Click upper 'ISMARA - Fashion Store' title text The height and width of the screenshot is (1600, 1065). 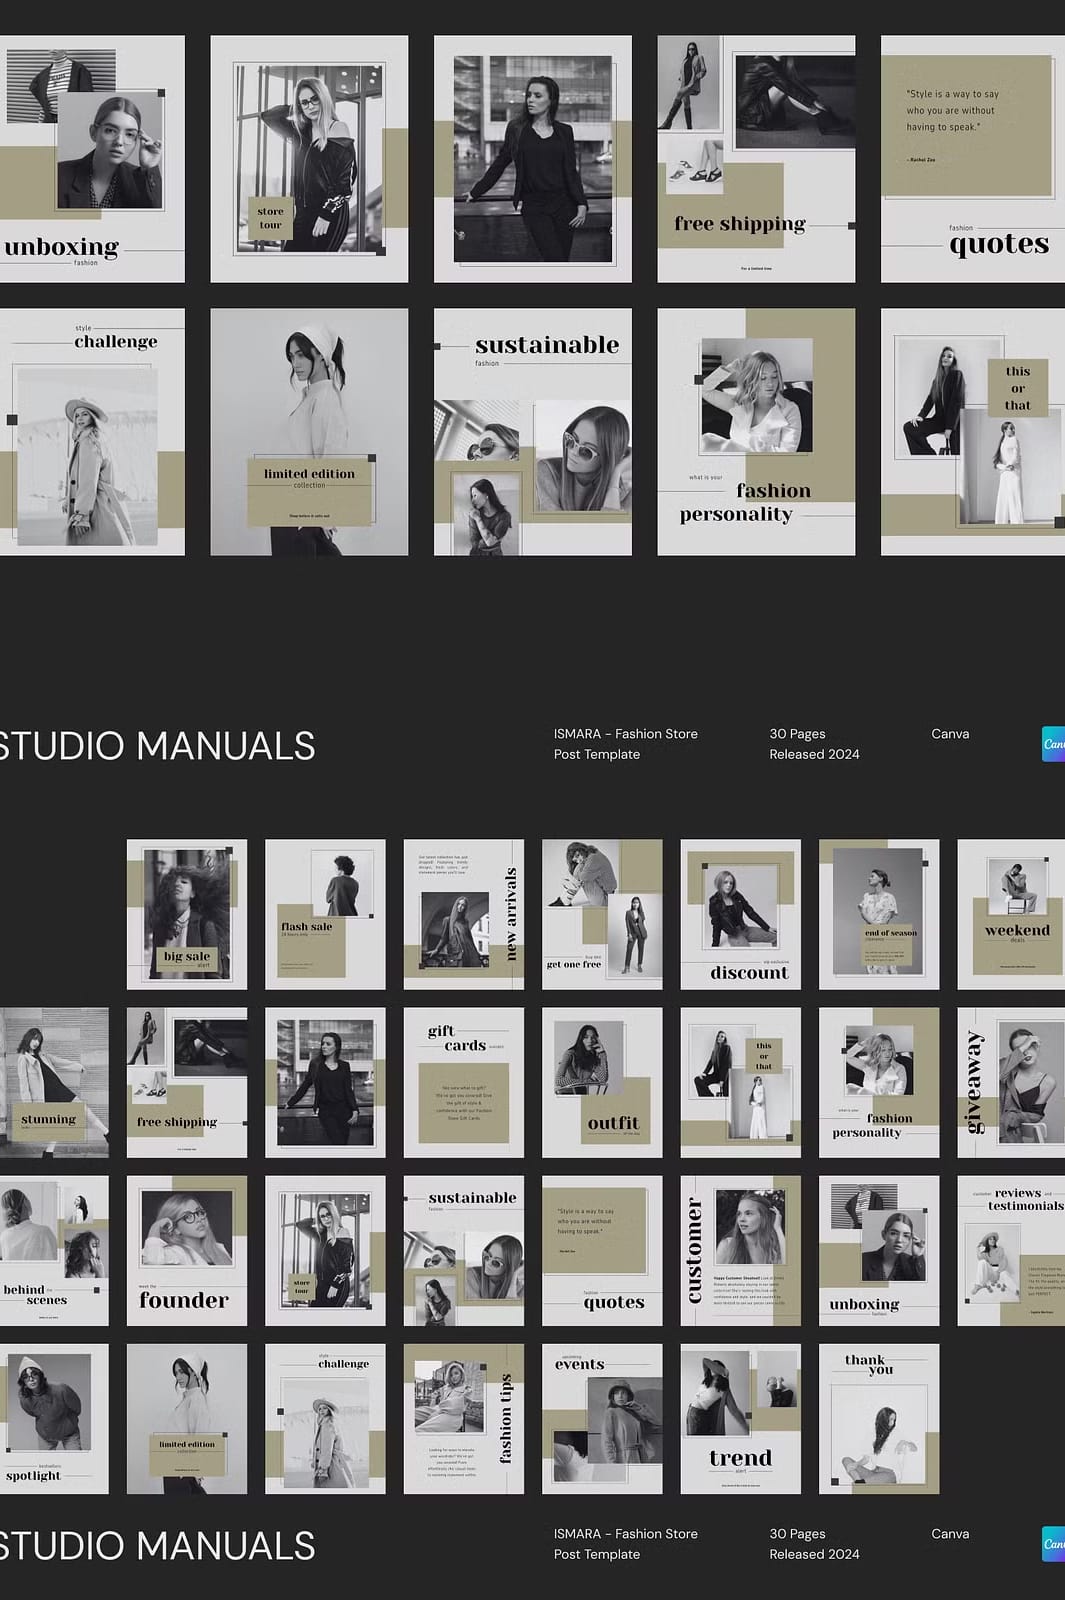click(626, 734)
